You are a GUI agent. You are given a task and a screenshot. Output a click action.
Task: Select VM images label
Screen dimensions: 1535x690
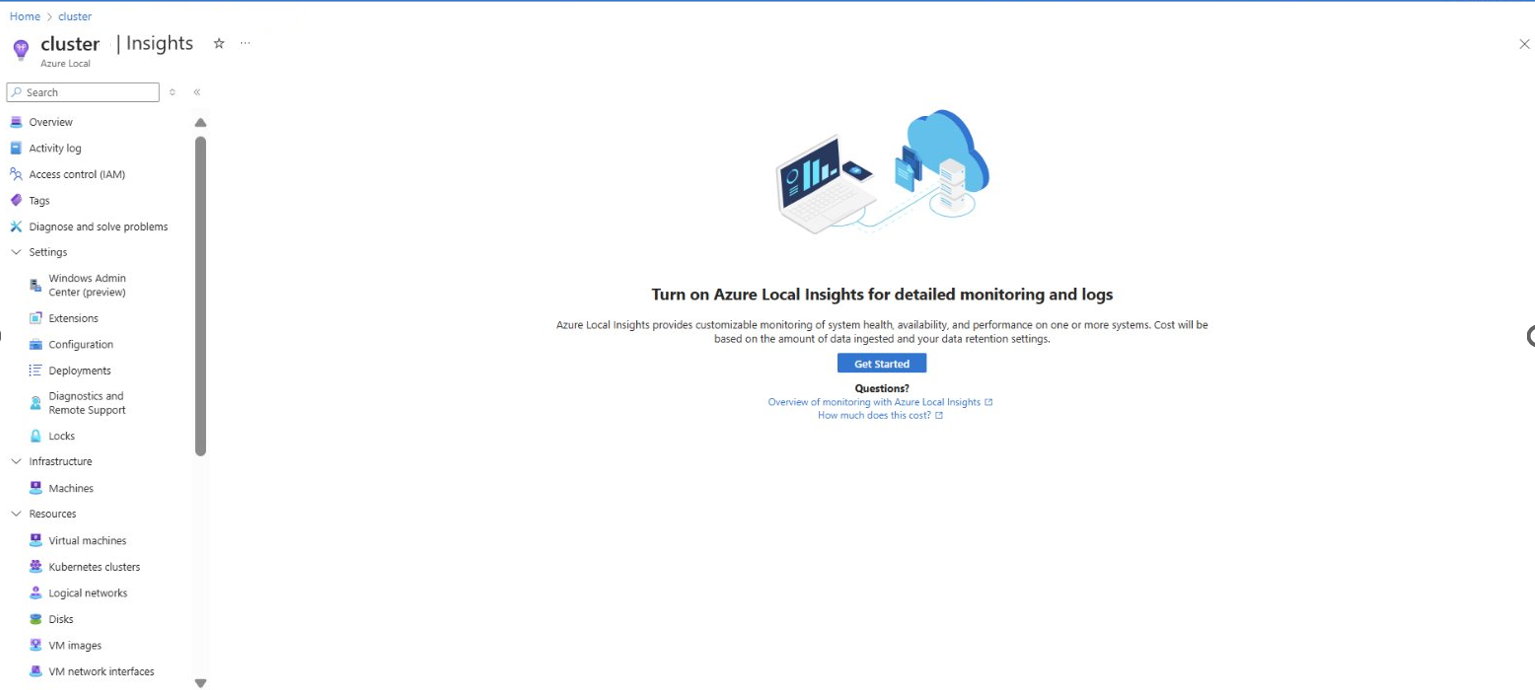point(75,645)
